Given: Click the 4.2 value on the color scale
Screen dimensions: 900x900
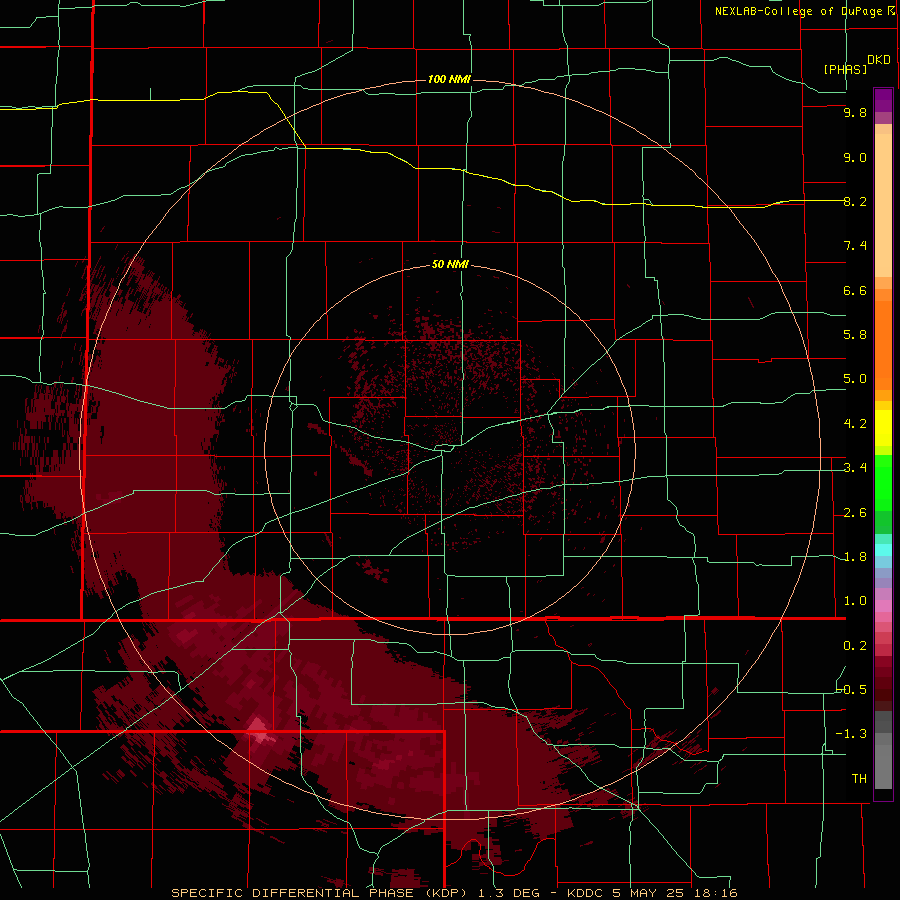Looking at the screenshot, I should click(855, 424).
